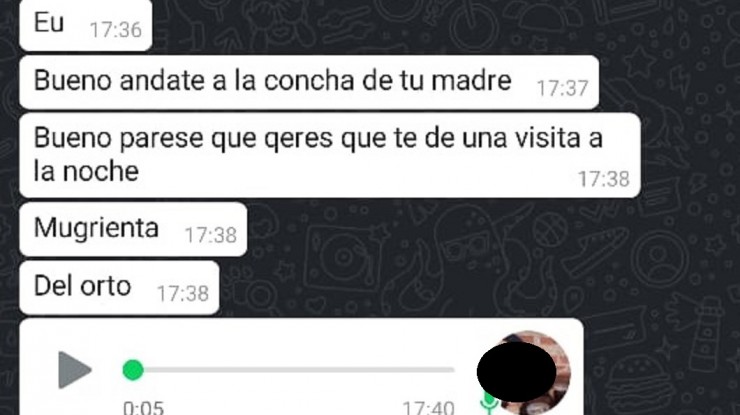Select the "Bueno andate a la concha" message
The image size is (740, 415).
309,82
